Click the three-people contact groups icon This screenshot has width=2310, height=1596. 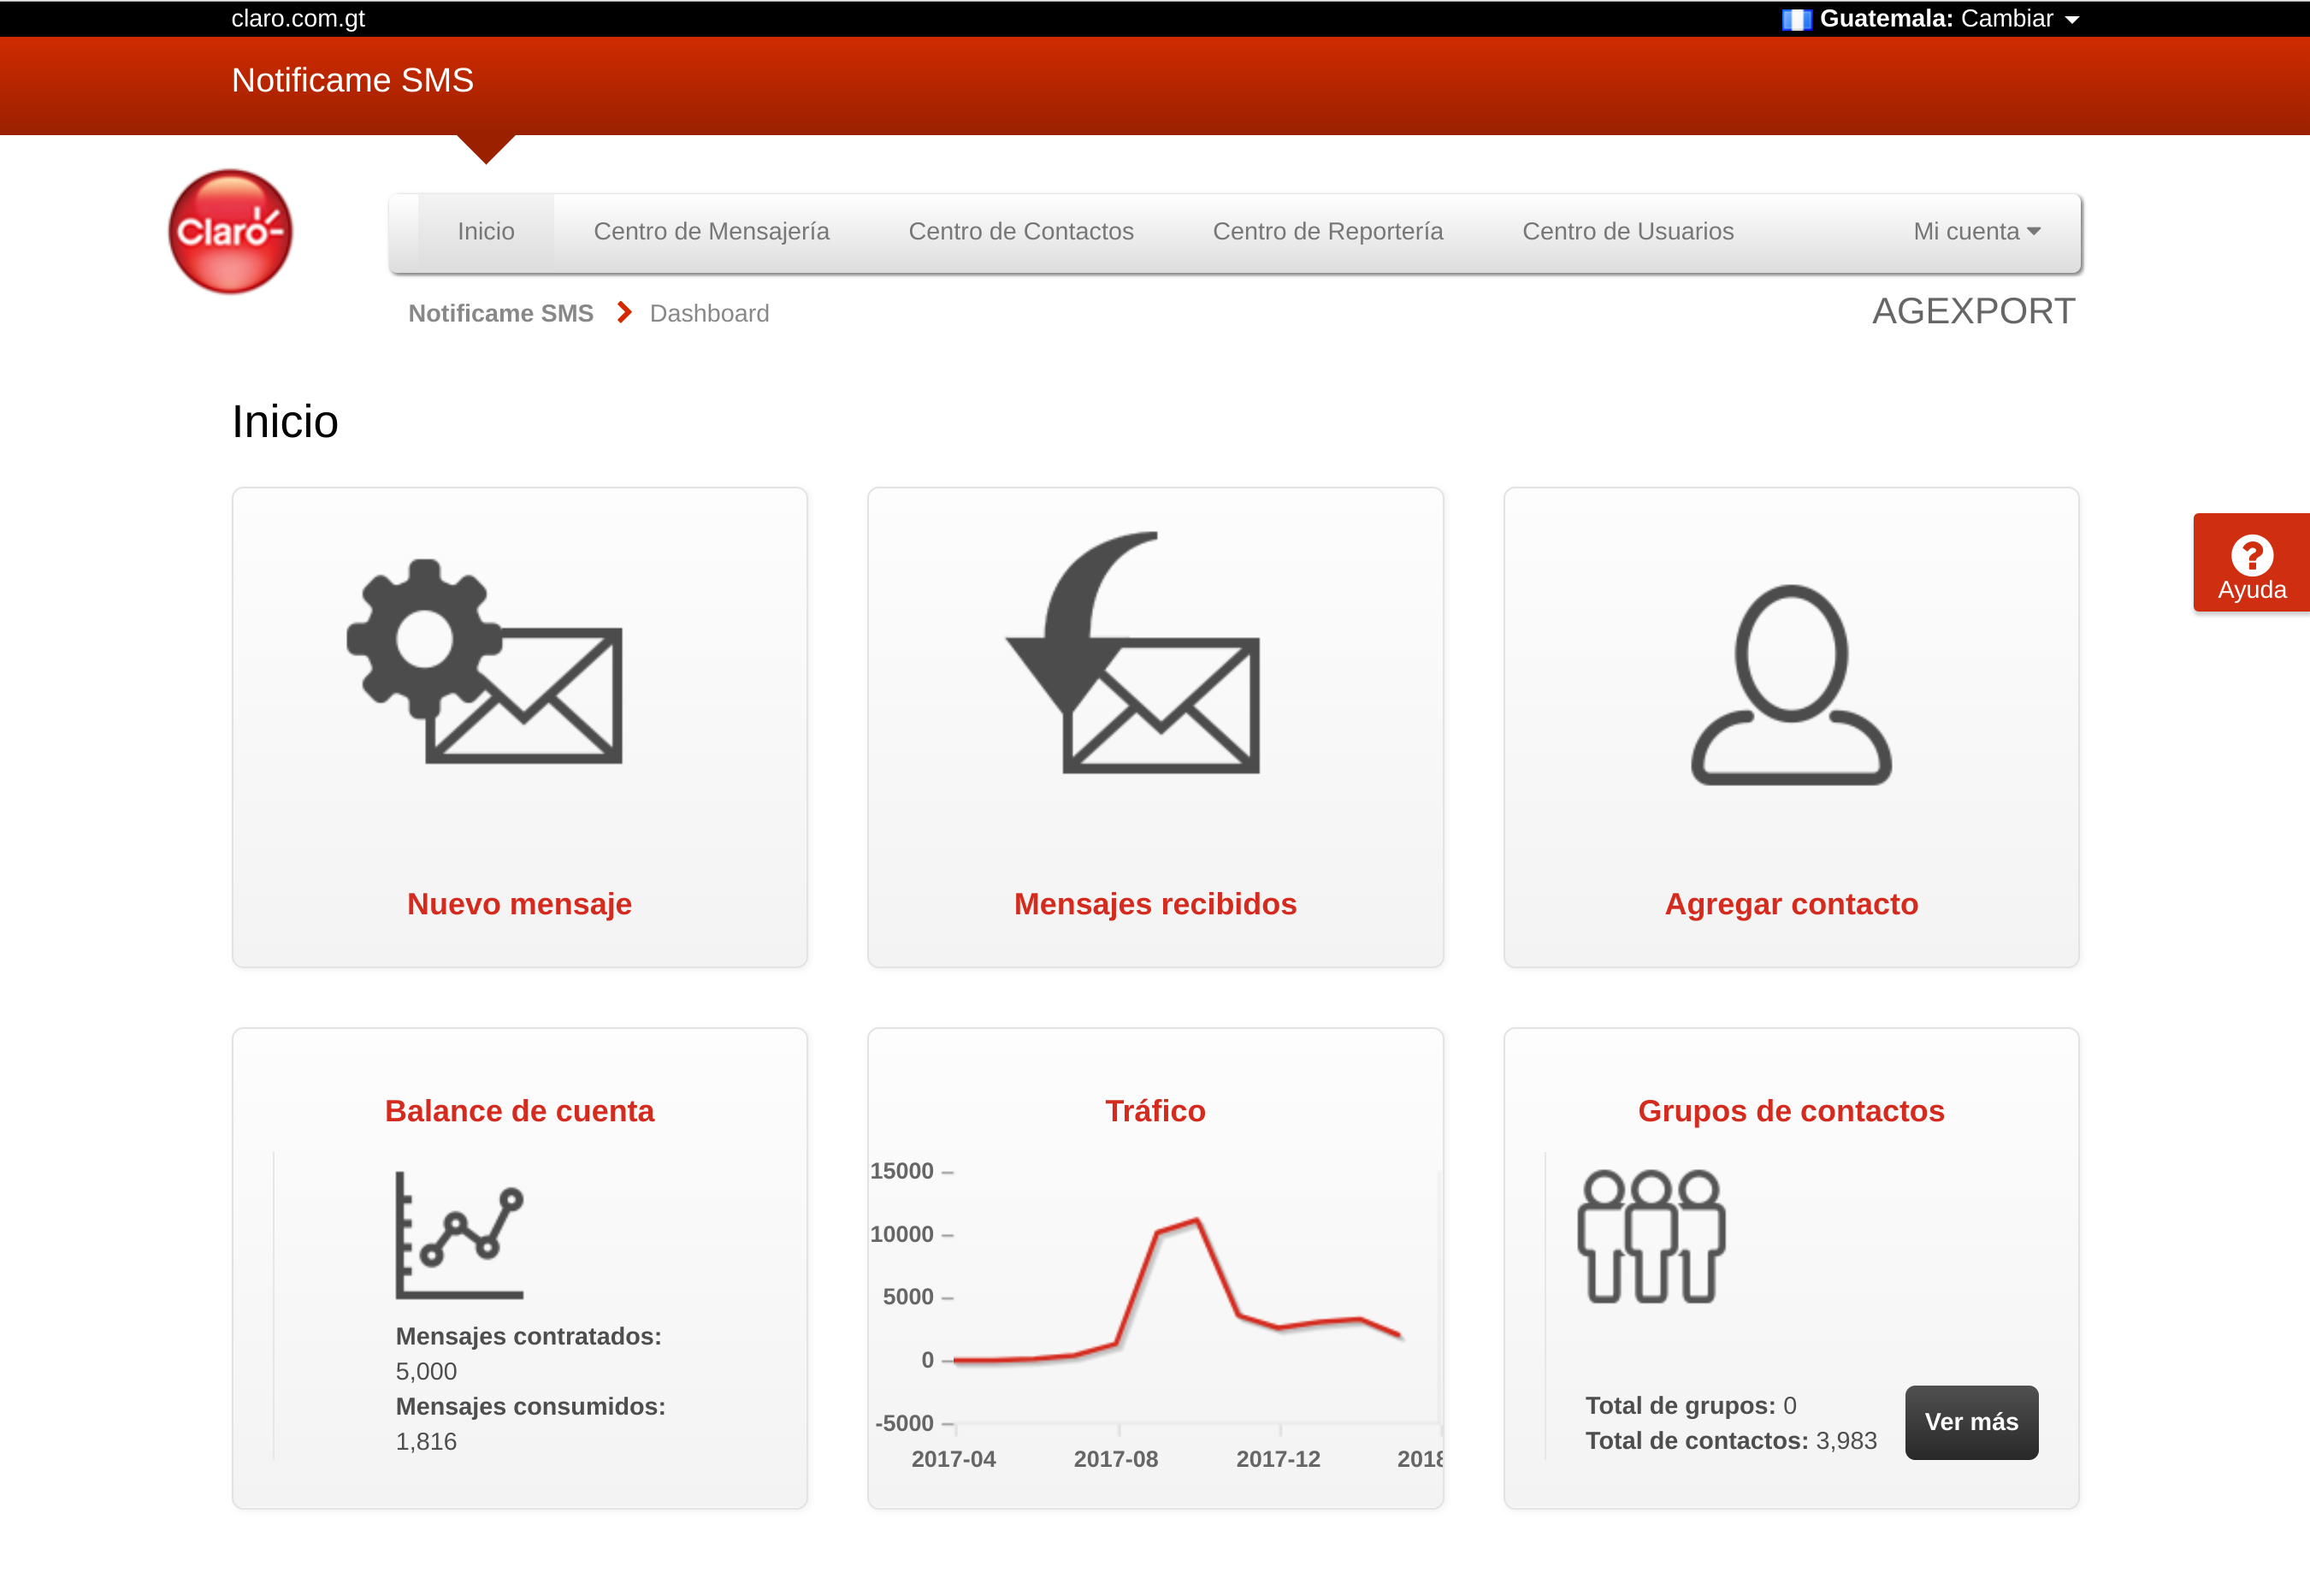1651,1236
